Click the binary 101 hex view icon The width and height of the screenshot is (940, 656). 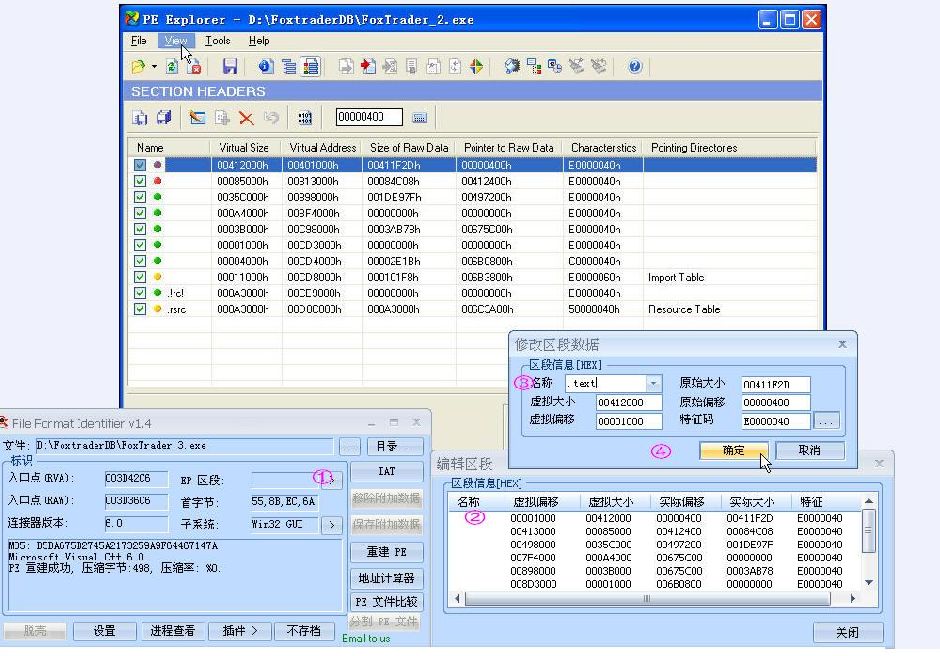(305, 118)
